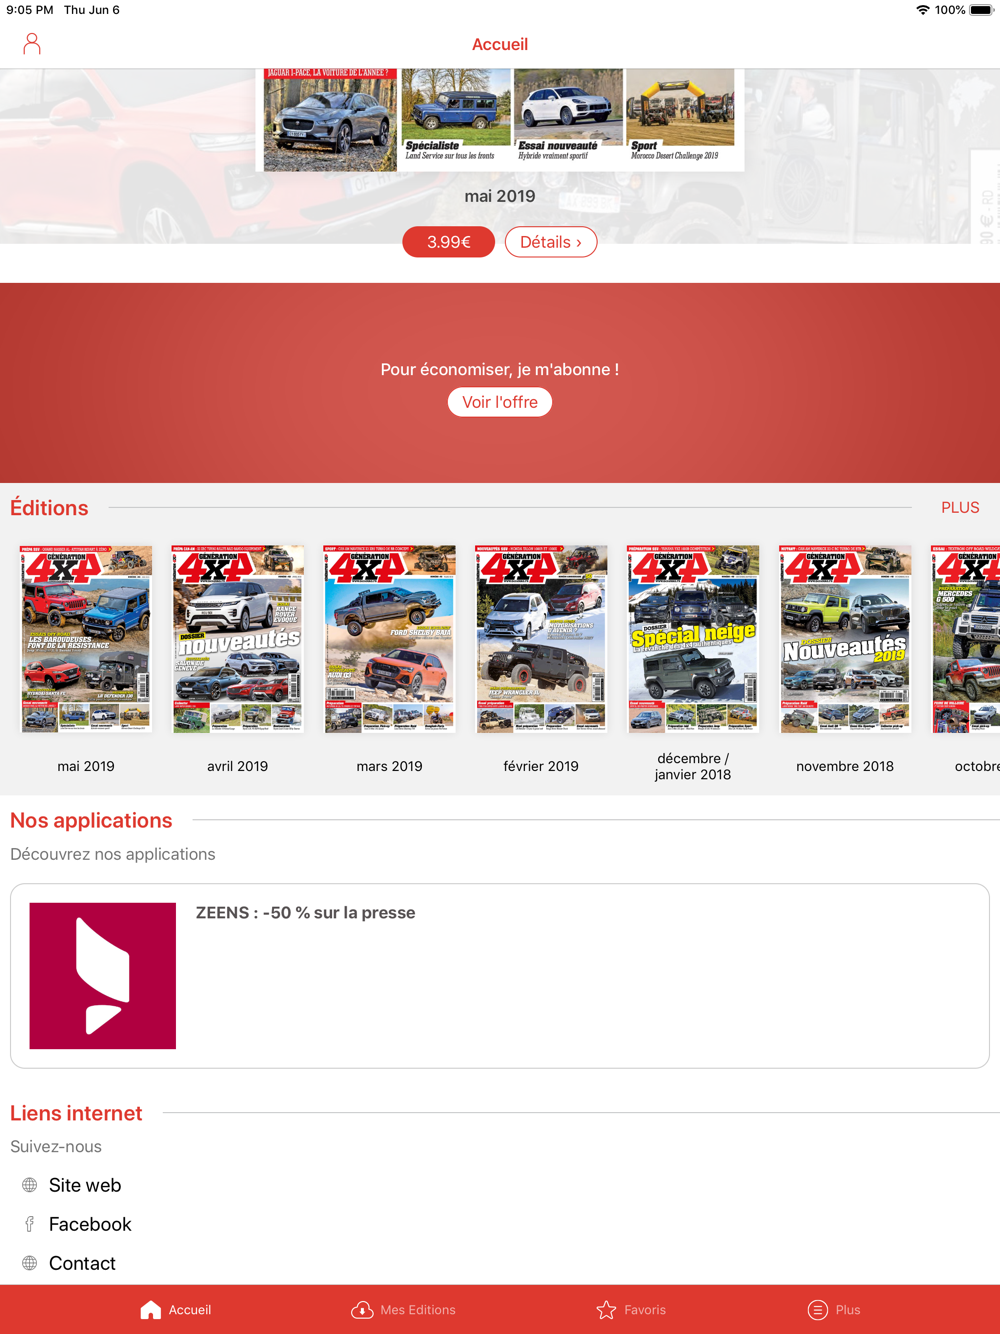1000x1334 pixels.
Task: Tap the Facebook icon
Action: pyautogui.click(x=30, y=1224)
